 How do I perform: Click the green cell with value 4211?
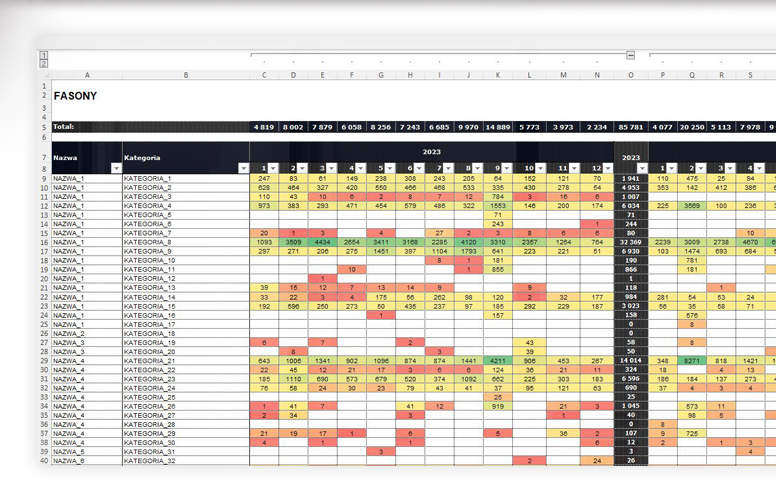coord(497,361)
